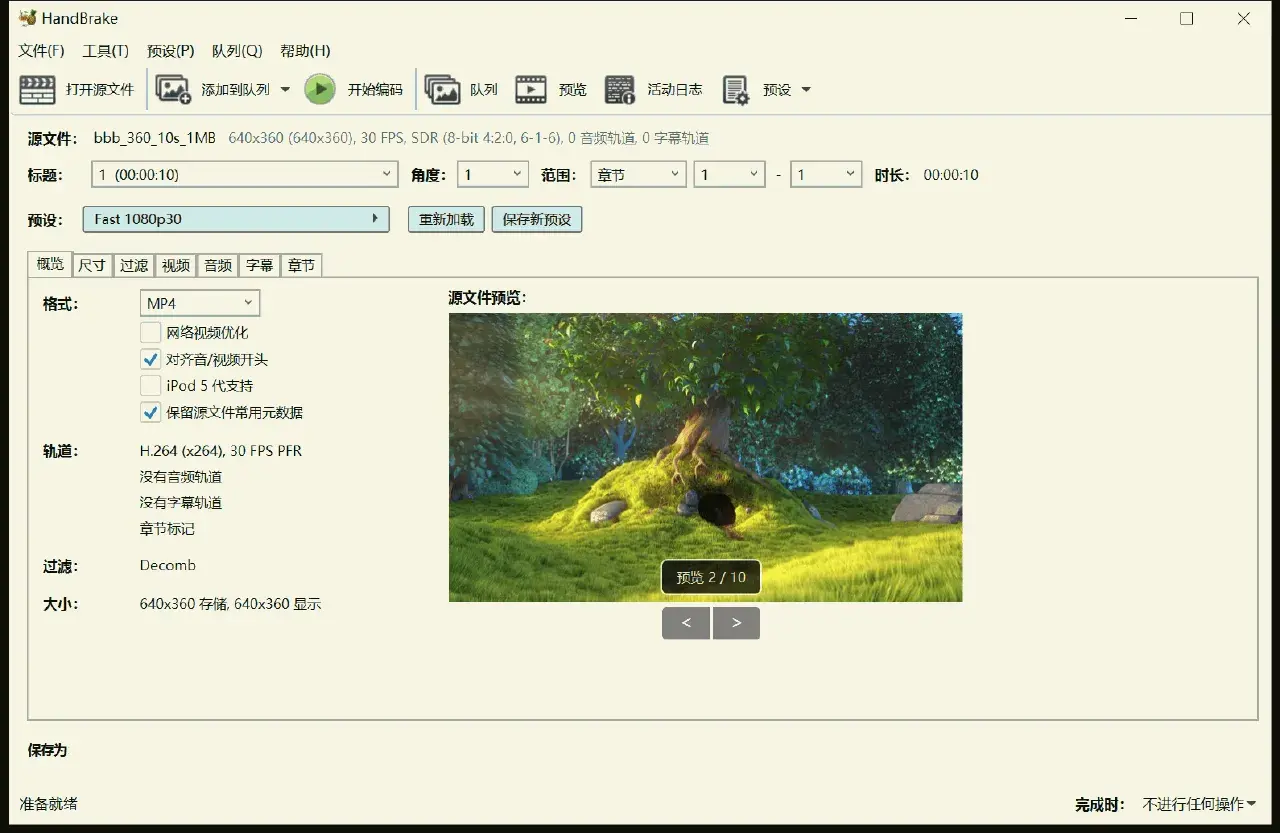The height and width of the screenshot is (833, 1280).
Task: Click the green start encode play icon
Action: coord(320,89)
